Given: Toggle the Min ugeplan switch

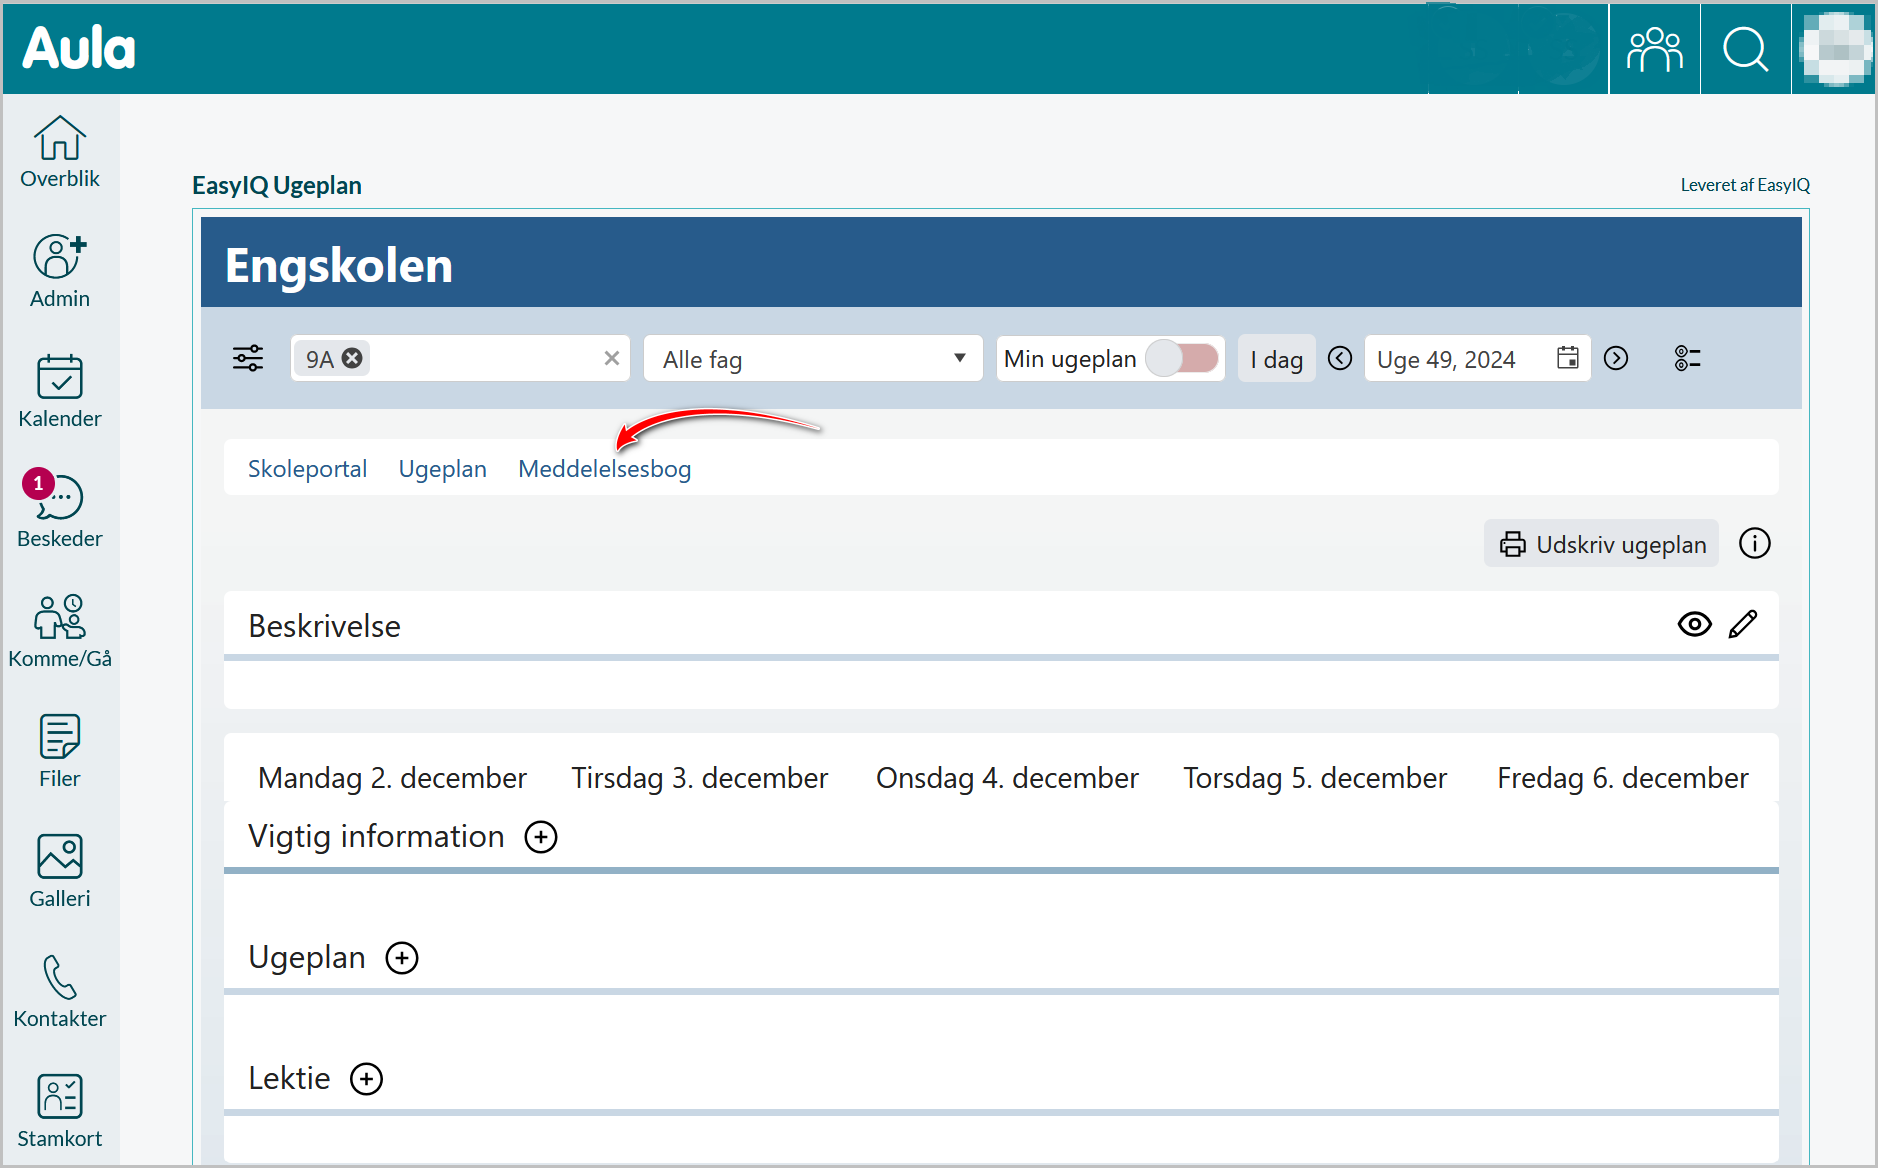Looking at the screenshot, I should 1182,358.
